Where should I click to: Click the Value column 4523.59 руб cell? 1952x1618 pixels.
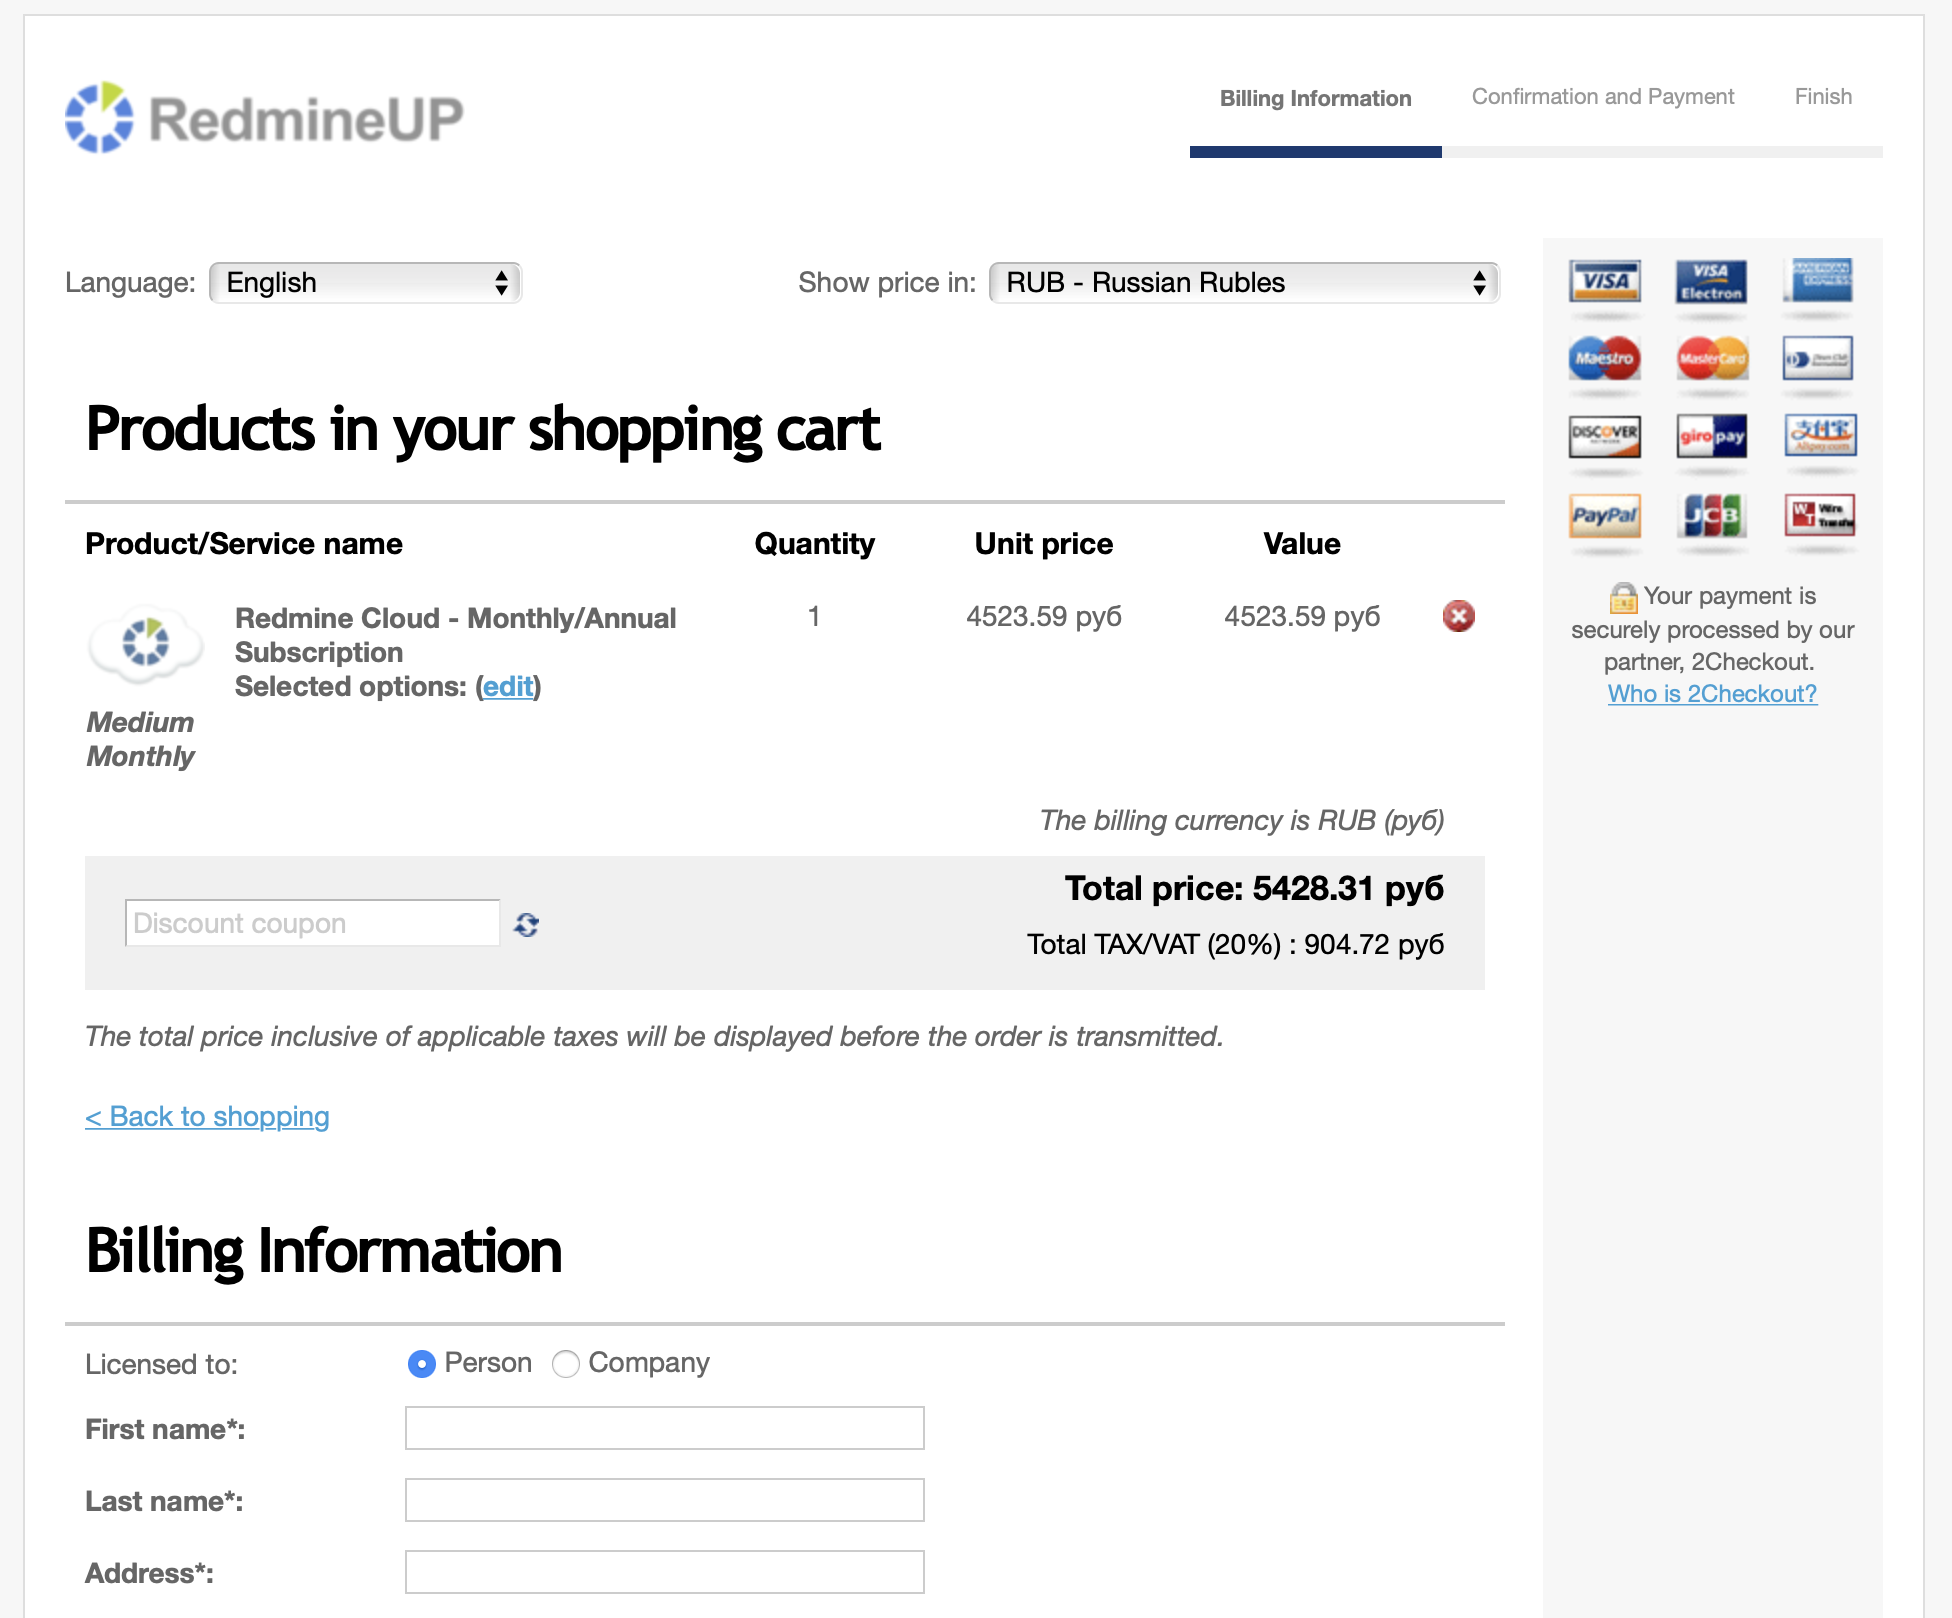1302,616
